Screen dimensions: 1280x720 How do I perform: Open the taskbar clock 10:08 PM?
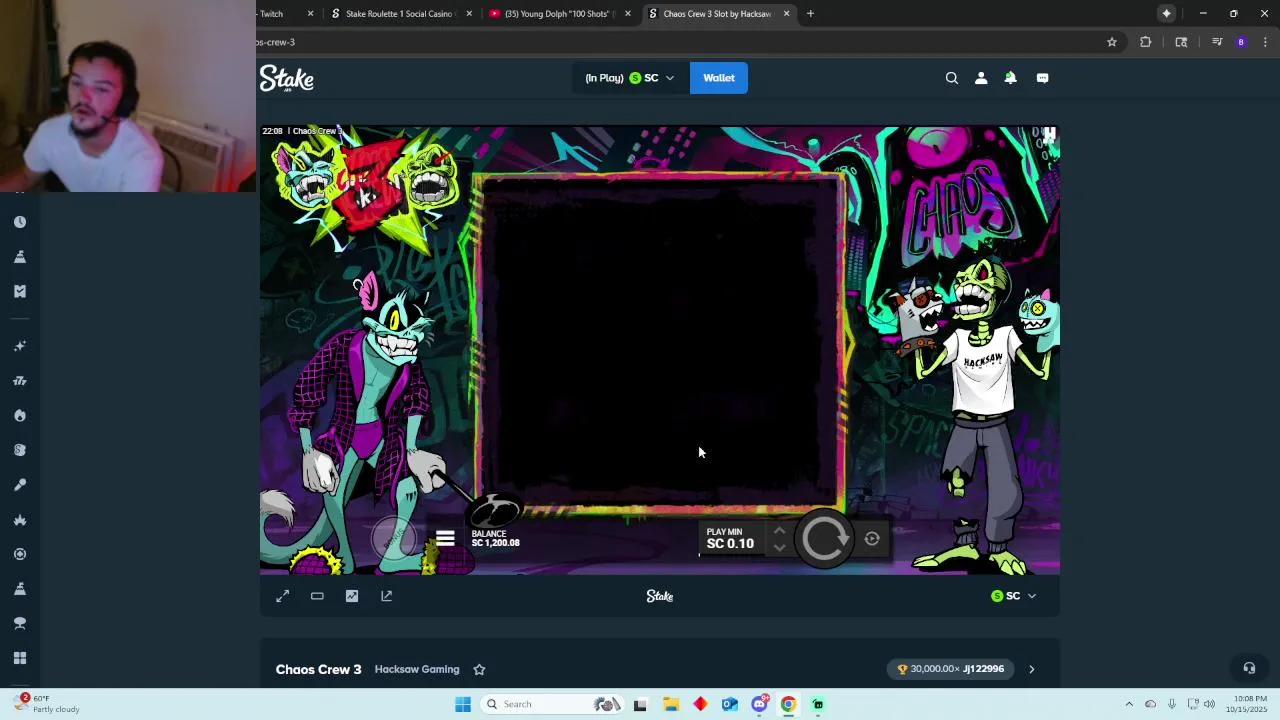1249,704
